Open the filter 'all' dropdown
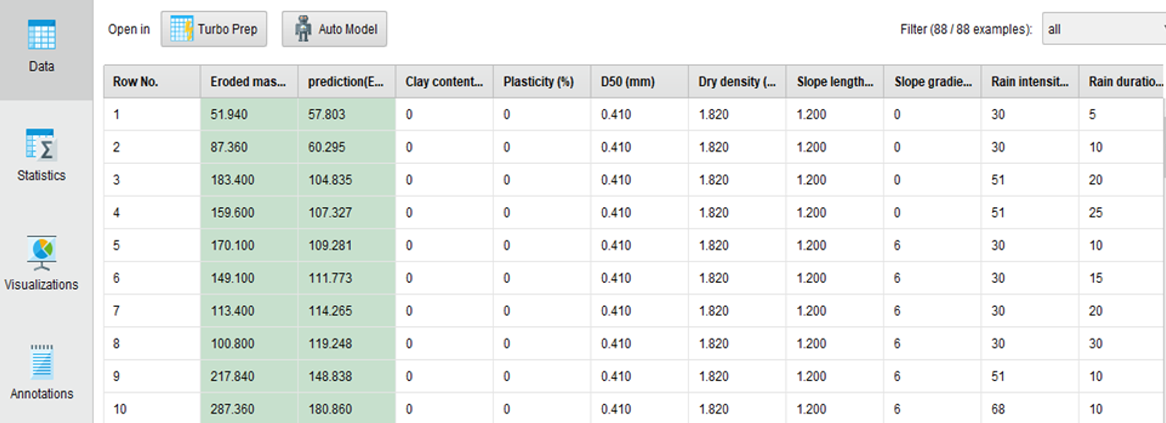Screen dimensions: 1166x423 point(1104,29)
